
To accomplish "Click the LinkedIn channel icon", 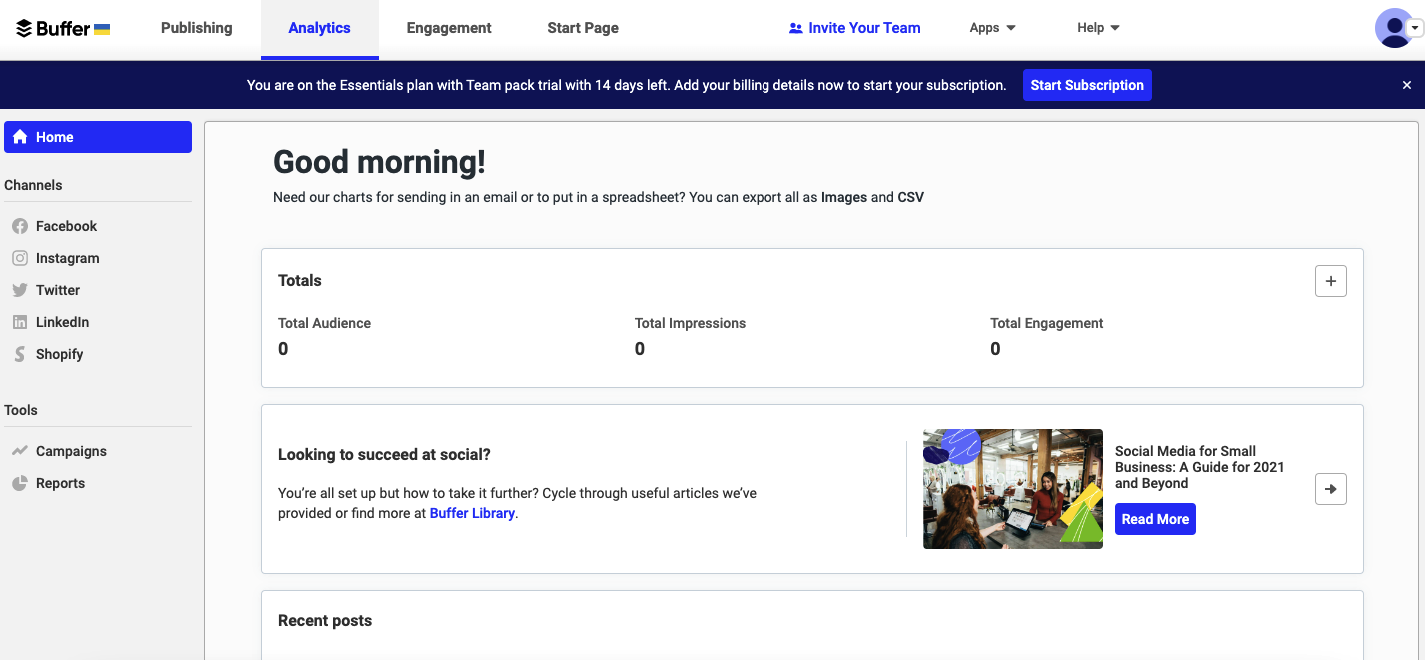I will (20, 322).
